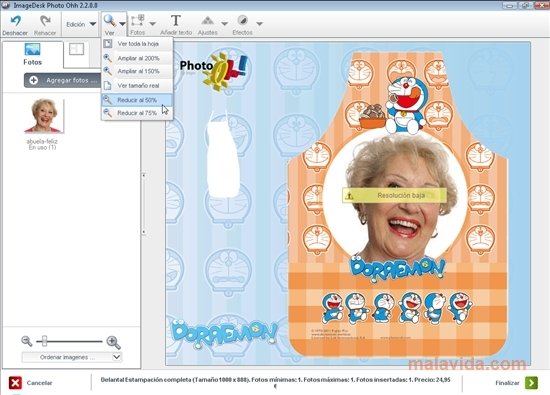Collapse the left panel upper splitter arrow

pos(144,175)
